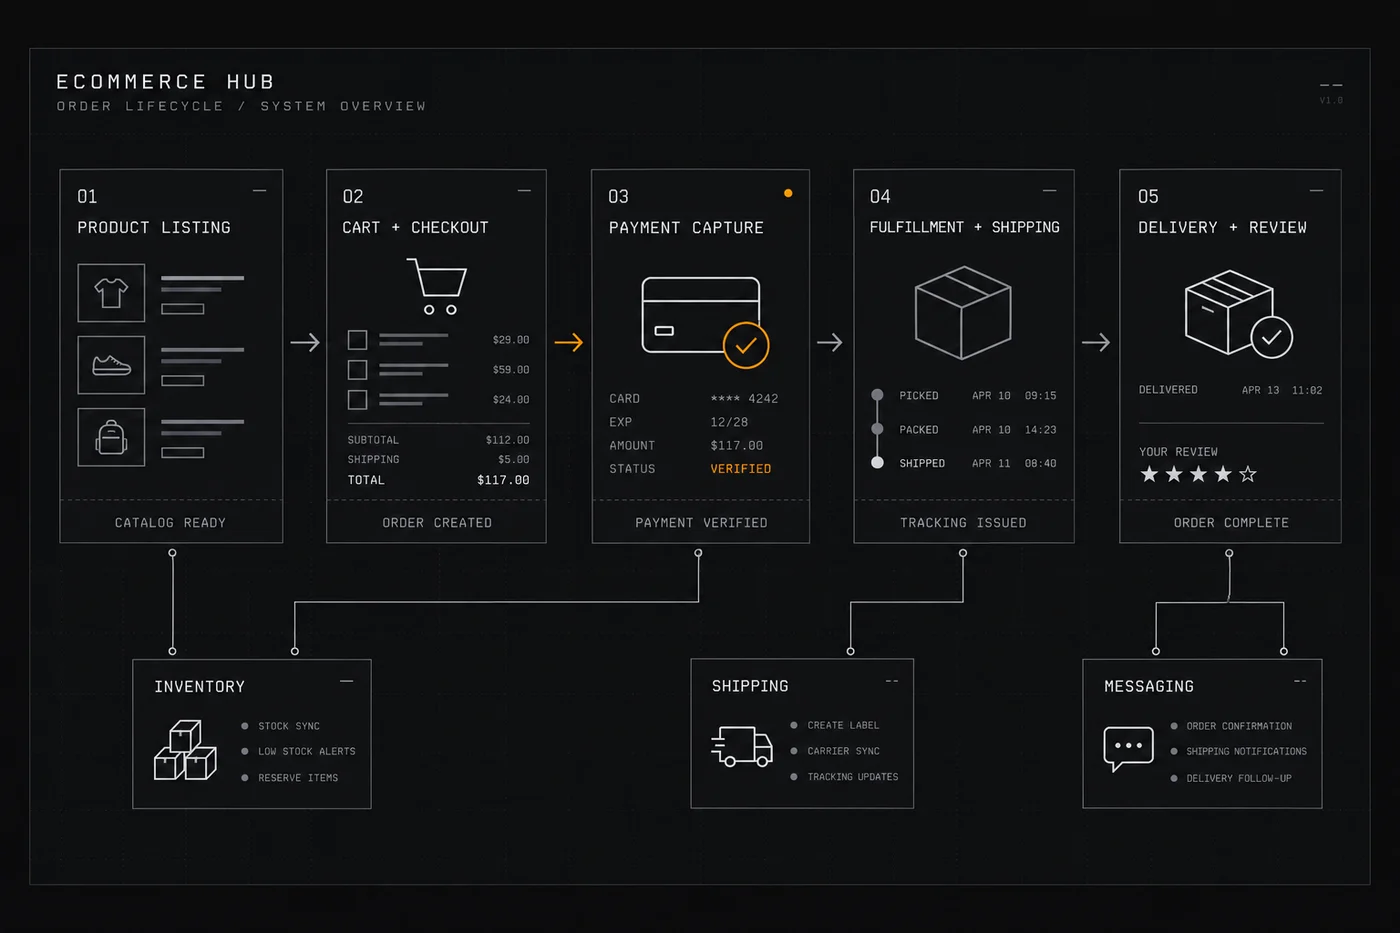Click the delivery confirmation checkmark circle
The image size is (1400, 933).
[x=1271, y=337]
